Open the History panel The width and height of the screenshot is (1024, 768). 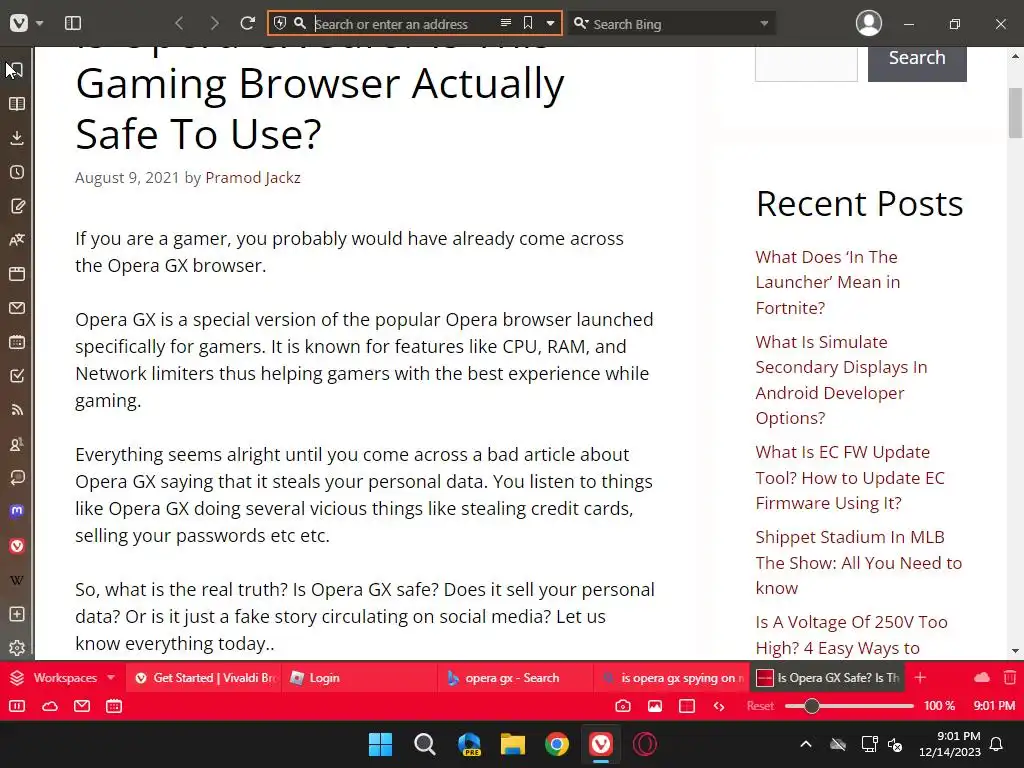pos(17,172)
